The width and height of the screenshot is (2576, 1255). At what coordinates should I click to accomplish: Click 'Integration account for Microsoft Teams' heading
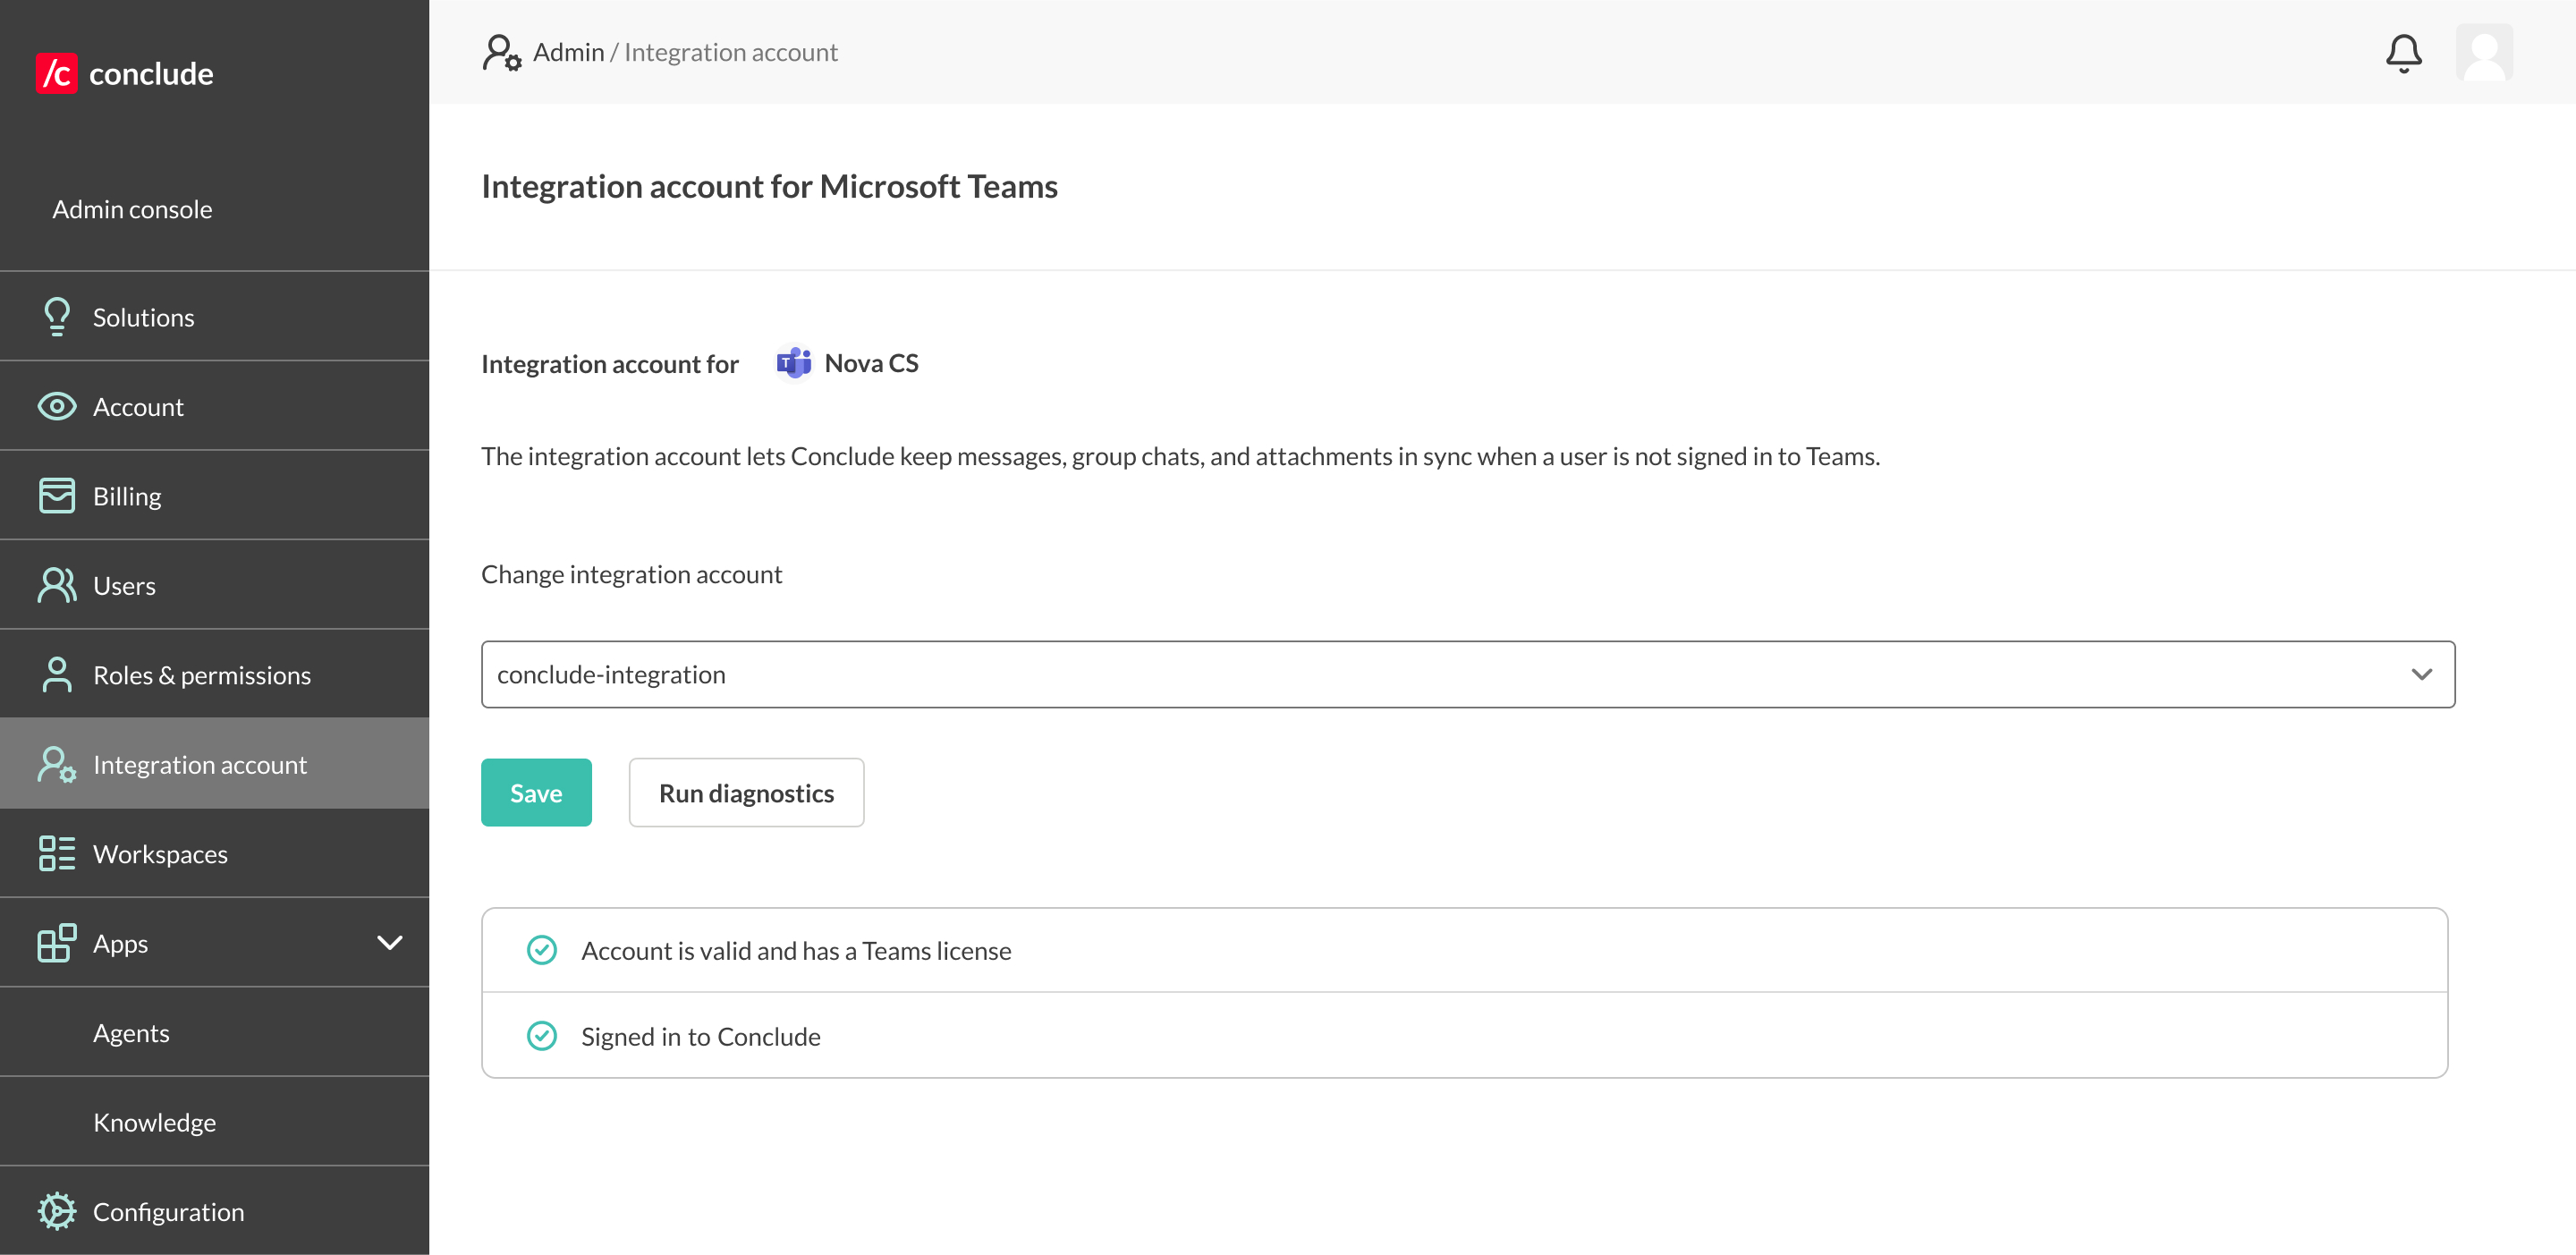[769, 186]
